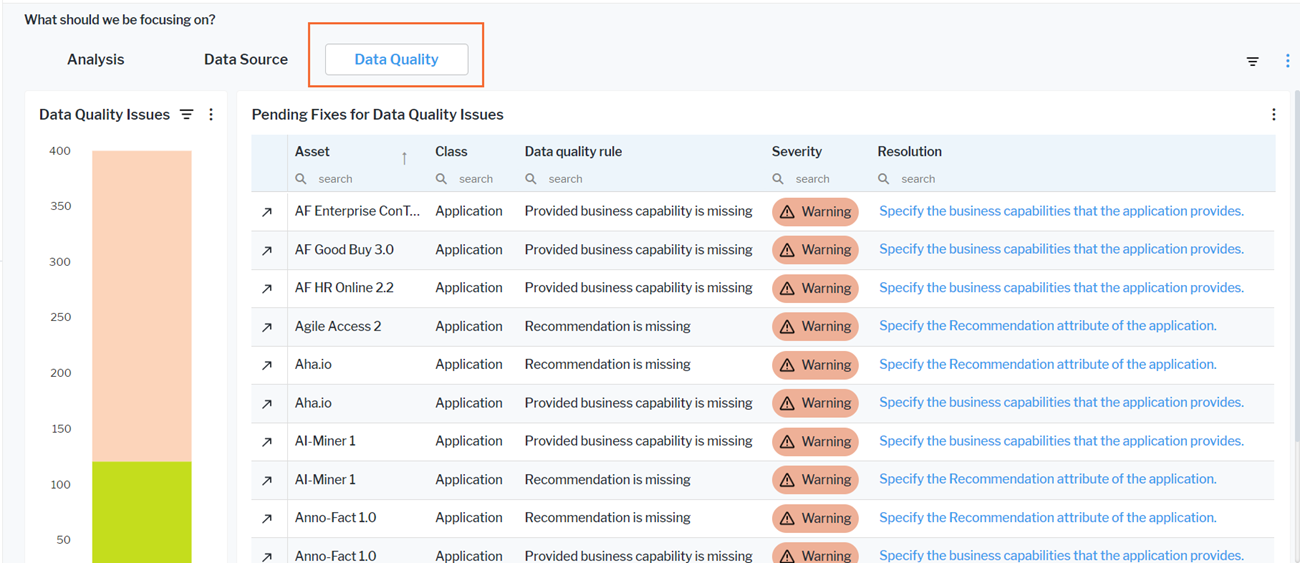This screenshot has height=563, width=1300.
Task: Open Agile Access 2 row arrow icon
Action: point(267,327)
